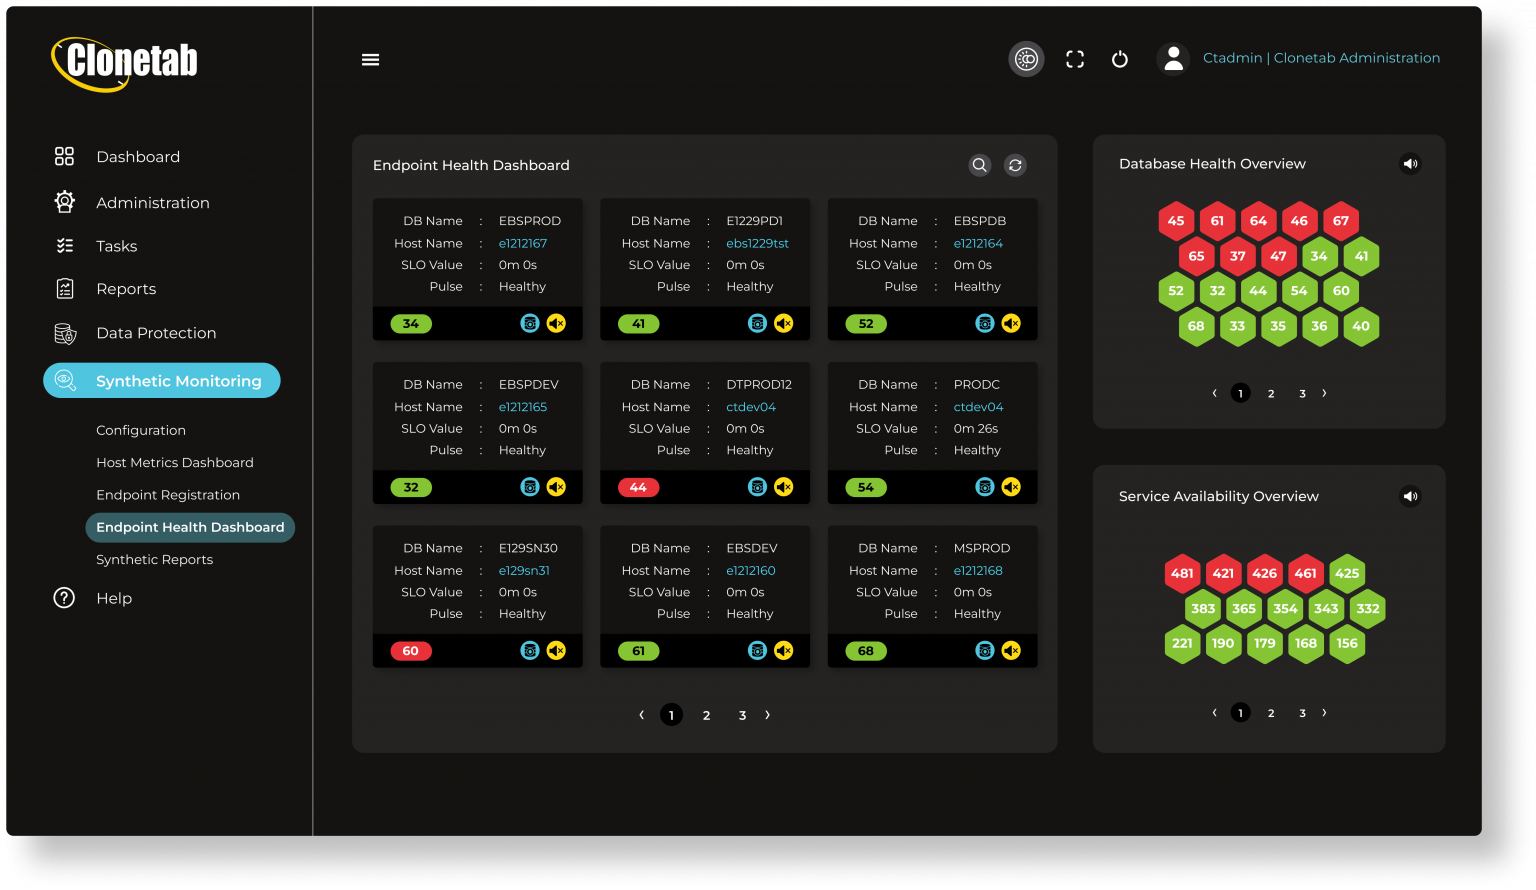Image resolution: width=1536 pixels, height=890 pixels.
Task: Enter fullscreen mode
Action: 1075,59
